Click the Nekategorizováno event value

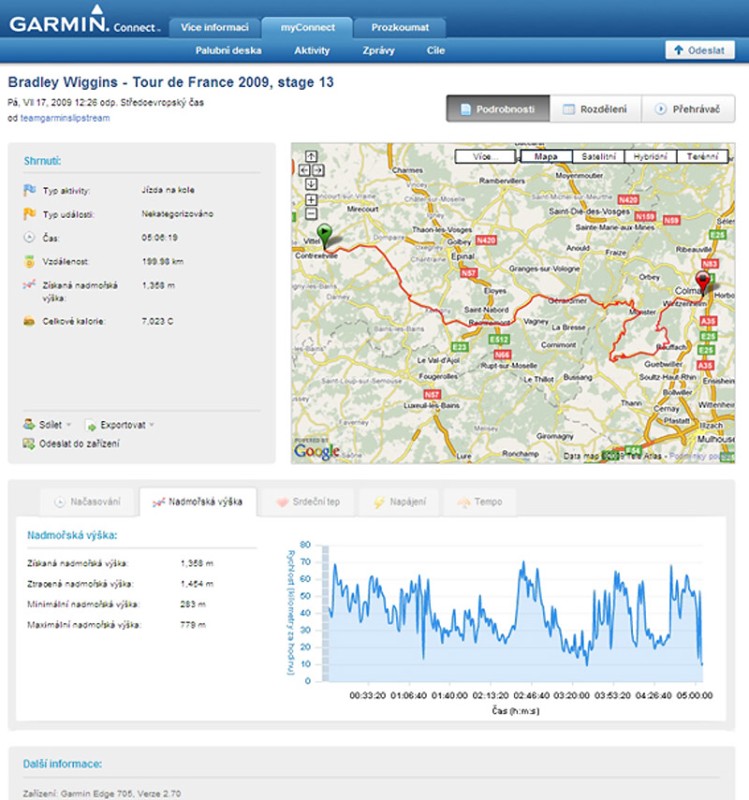[x=178, y=214]
